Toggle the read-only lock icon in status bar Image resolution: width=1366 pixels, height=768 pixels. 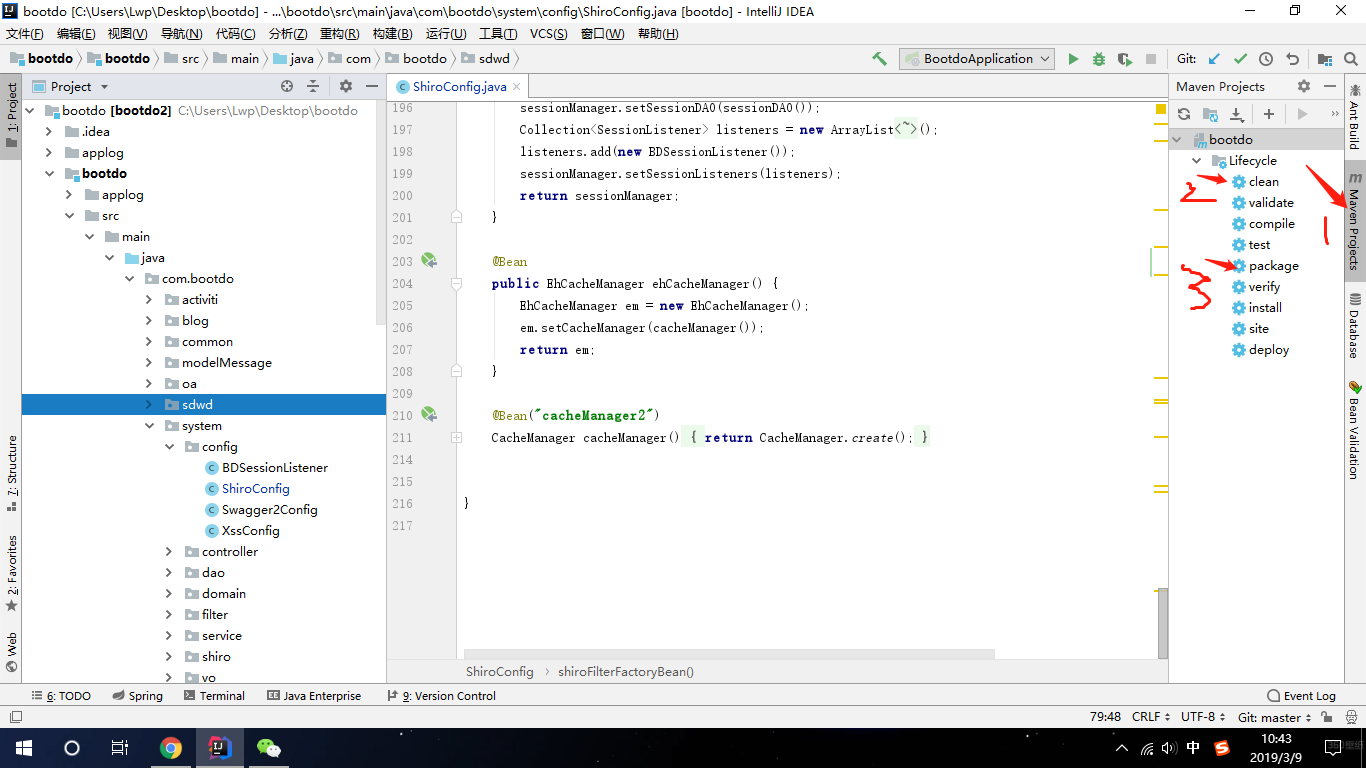point(1327,717)
